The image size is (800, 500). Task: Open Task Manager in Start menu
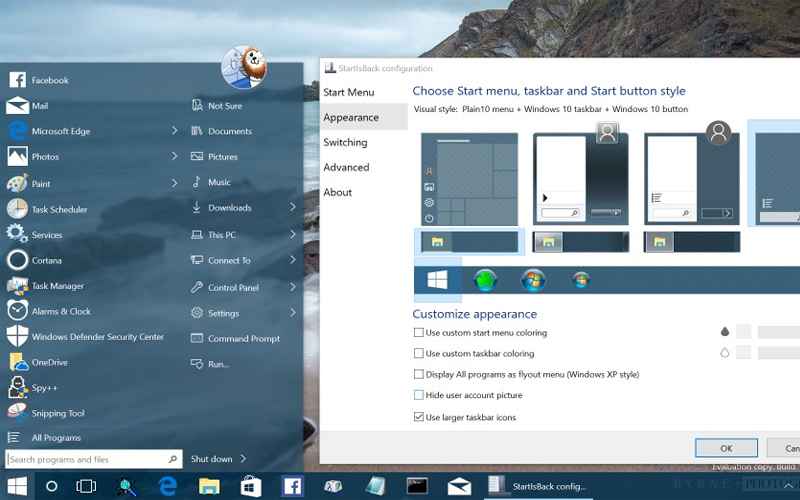(x=46, y=286)
